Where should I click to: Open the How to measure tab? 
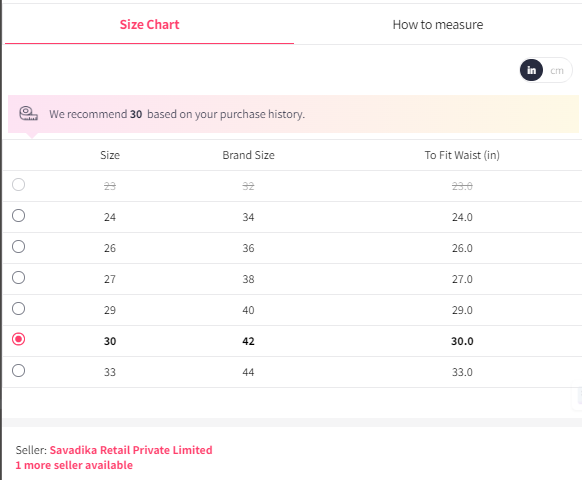click(438, 25)
